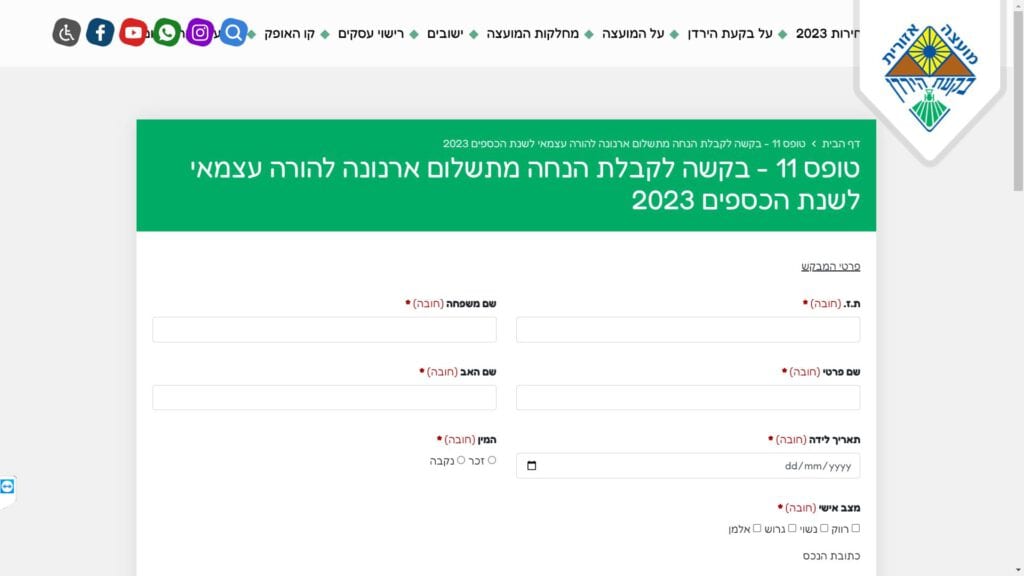This screenshot has height=576, width=1024.
Task: Click the ת.ז. ID input field
Action: click(x=688, y=330)
